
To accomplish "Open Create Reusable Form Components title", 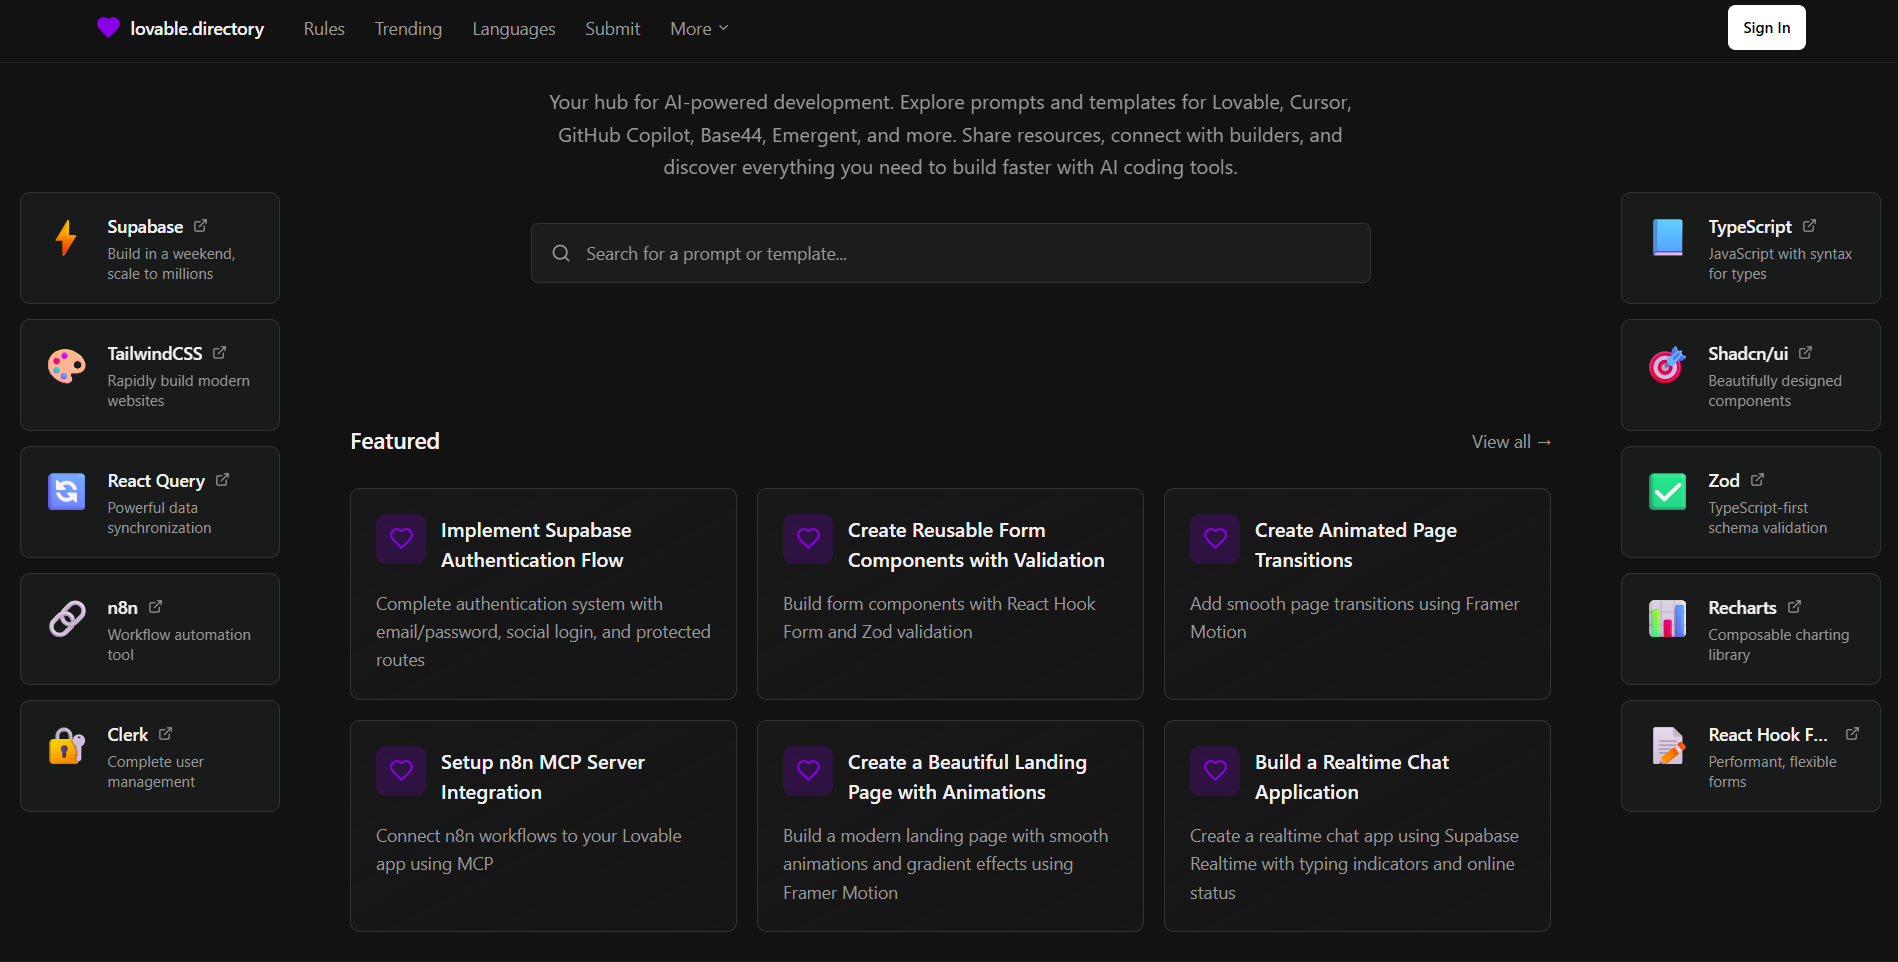I will point(976,545).
